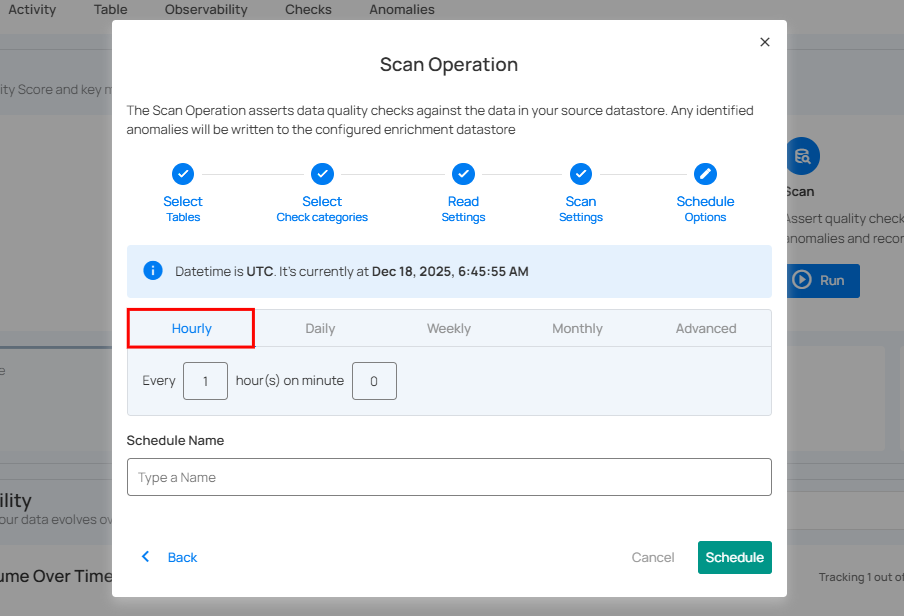The width and height of the screenshot is (904, 616).
Task: Click the minute value input box
Action: 374,381
